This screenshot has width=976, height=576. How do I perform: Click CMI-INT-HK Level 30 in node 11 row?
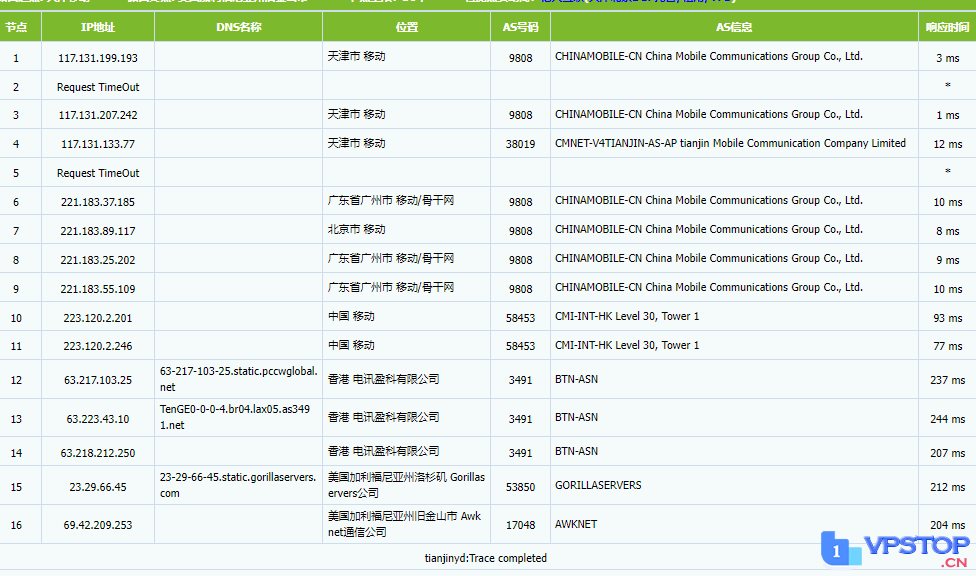click(627, 345)
